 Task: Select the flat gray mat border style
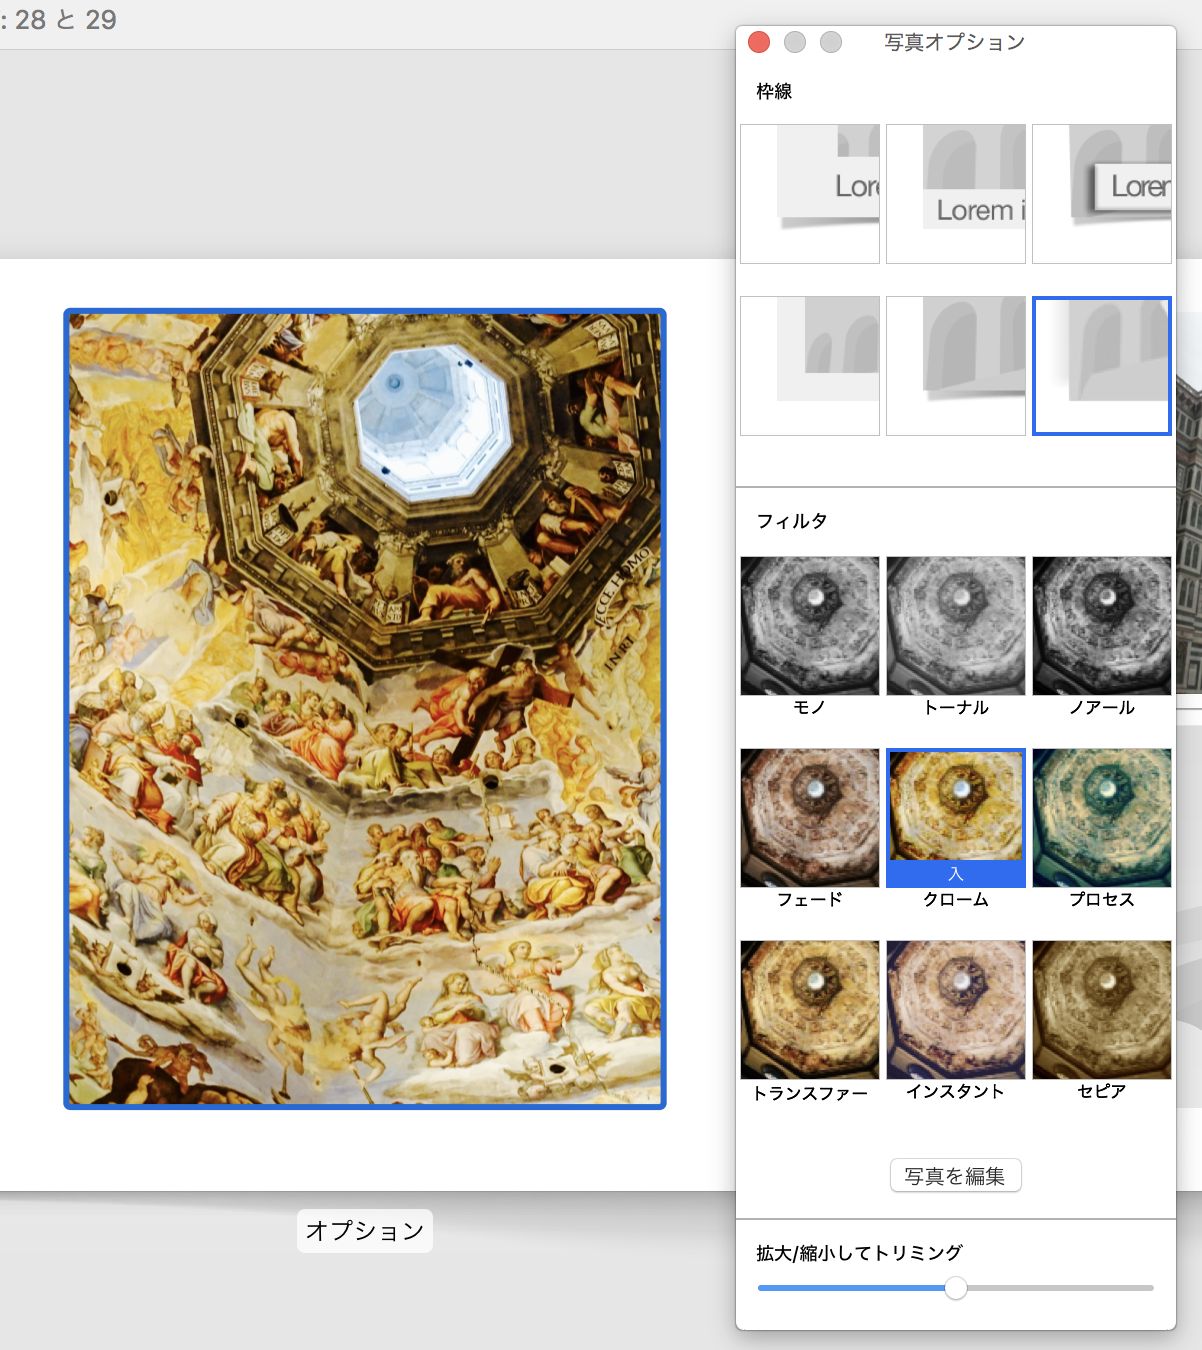pos(810,366)
